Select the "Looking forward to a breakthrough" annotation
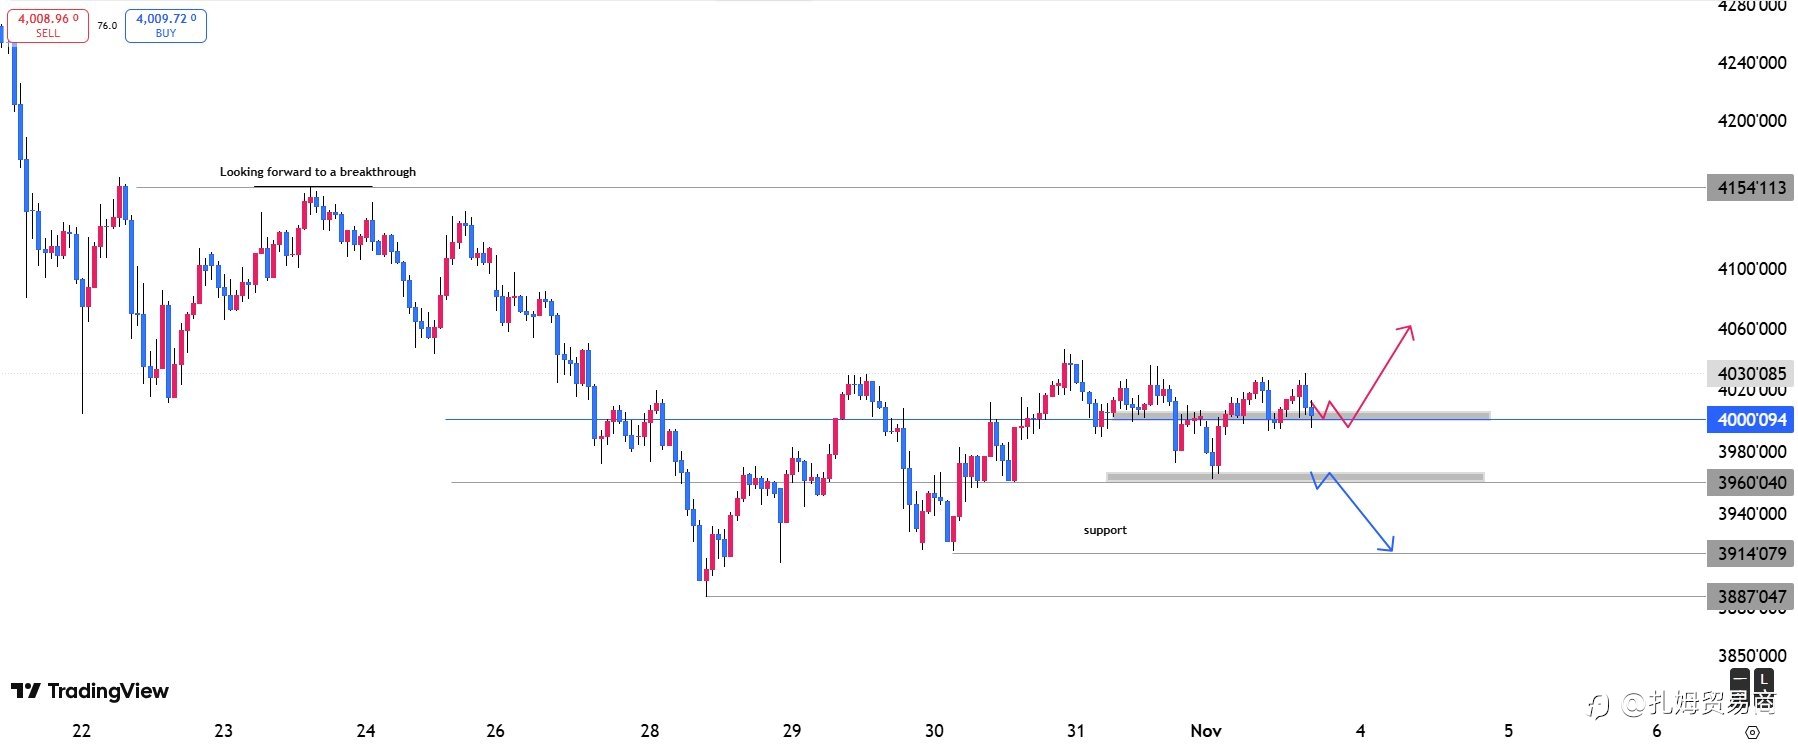 click(318, 172)
